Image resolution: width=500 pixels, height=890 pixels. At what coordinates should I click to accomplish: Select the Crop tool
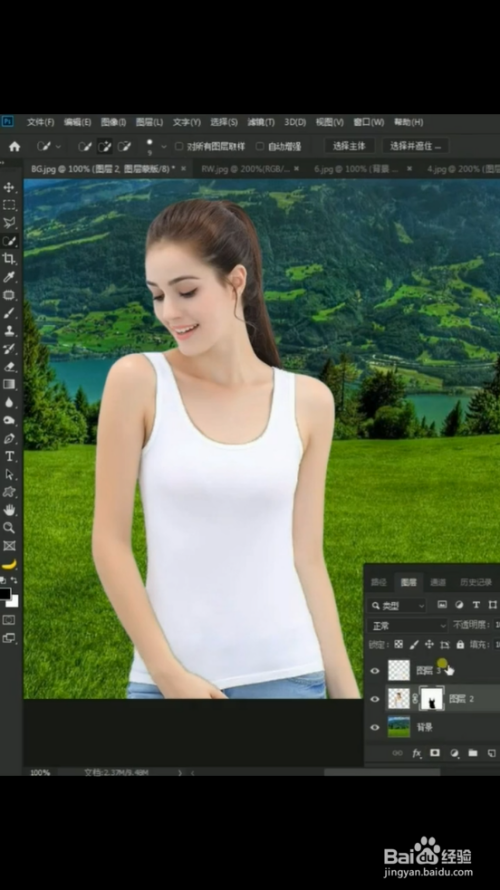pos(9,259)
